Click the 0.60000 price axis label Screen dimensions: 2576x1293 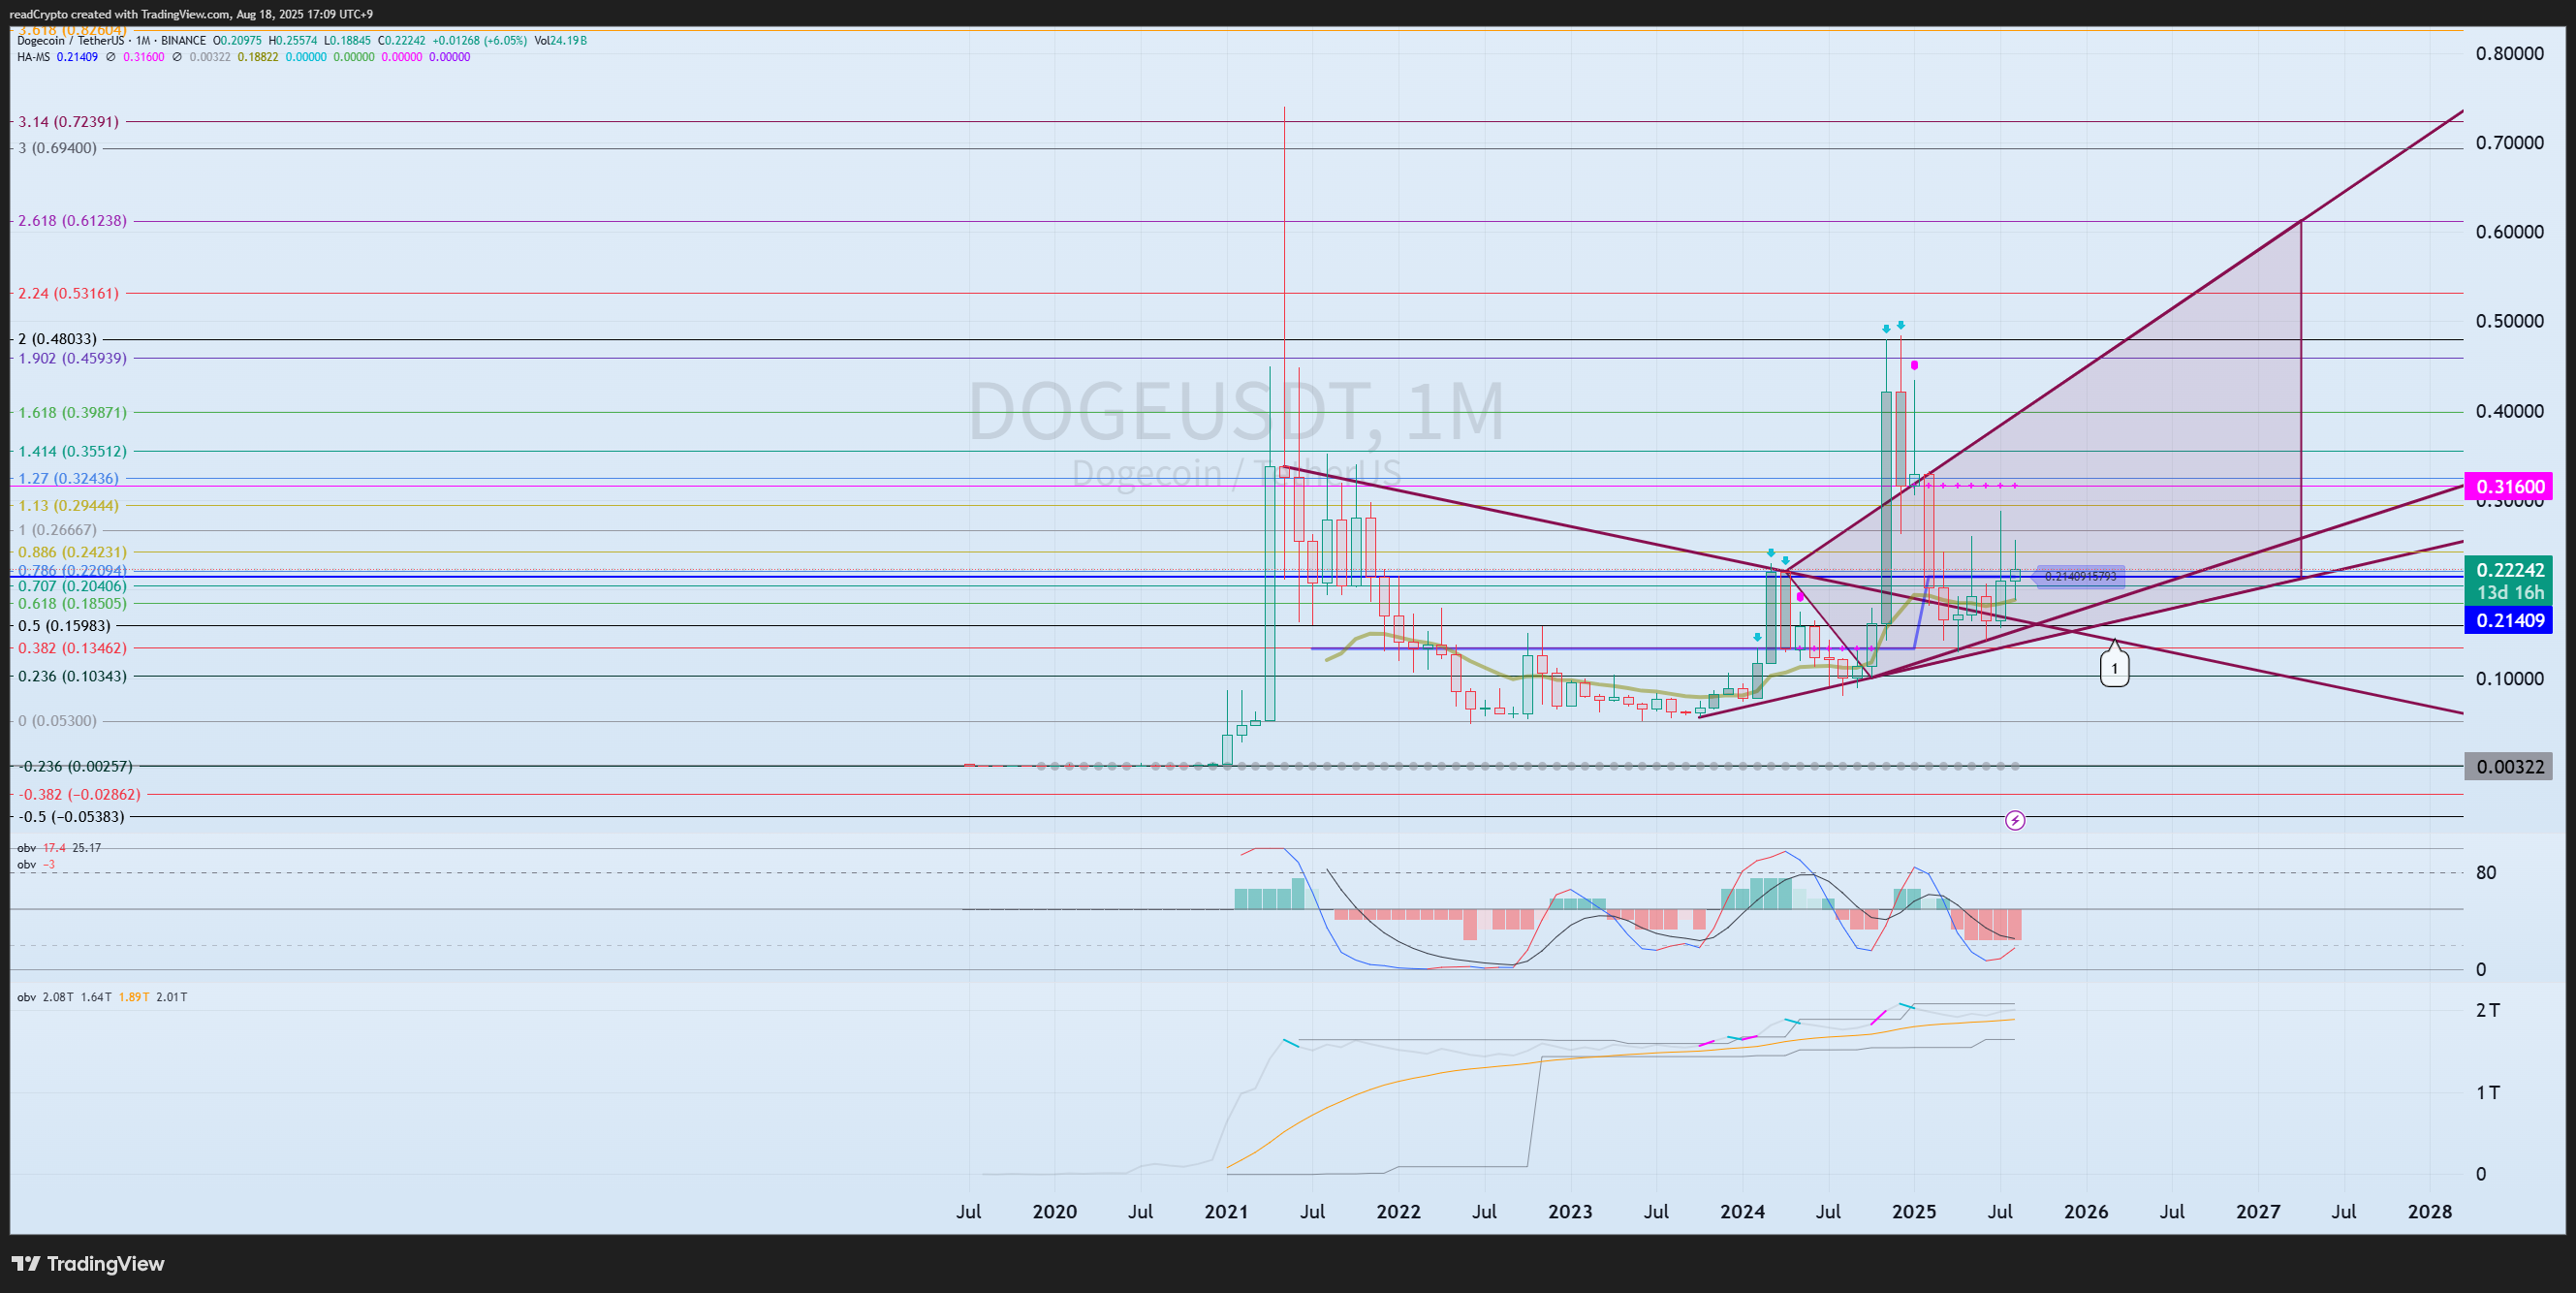click(x=2509, y=232)
